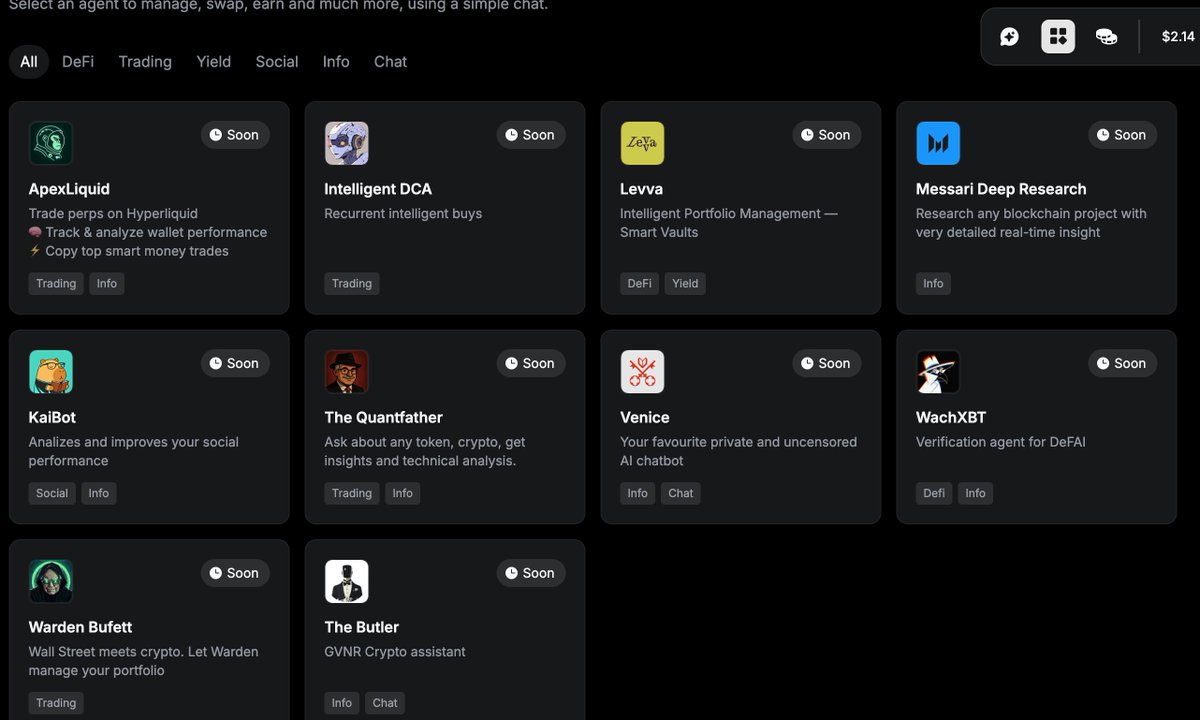This screenshot has width=1200, height=720.
Task: Click the Info tag on Messari Deep Research
Action: (933, 284)
